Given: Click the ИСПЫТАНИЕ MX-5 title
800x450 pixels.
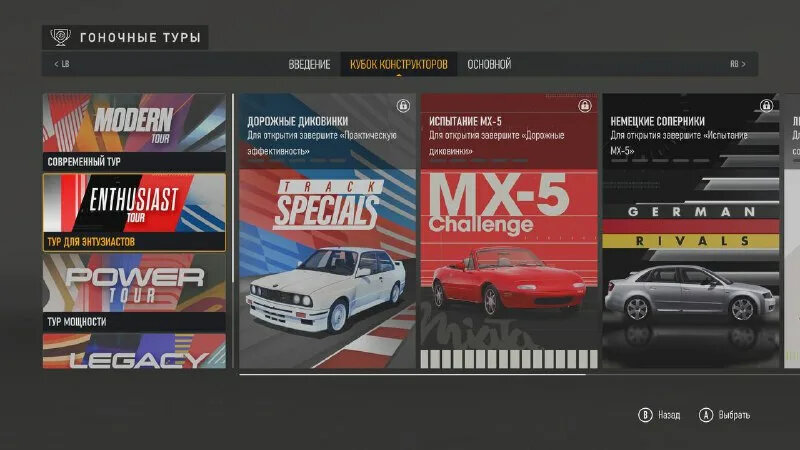Looking at the screenshot, I should (x=465, y=121).
